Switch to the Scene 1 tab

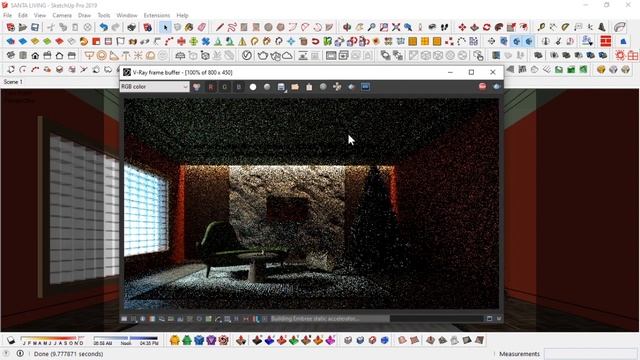coord(13,82)
